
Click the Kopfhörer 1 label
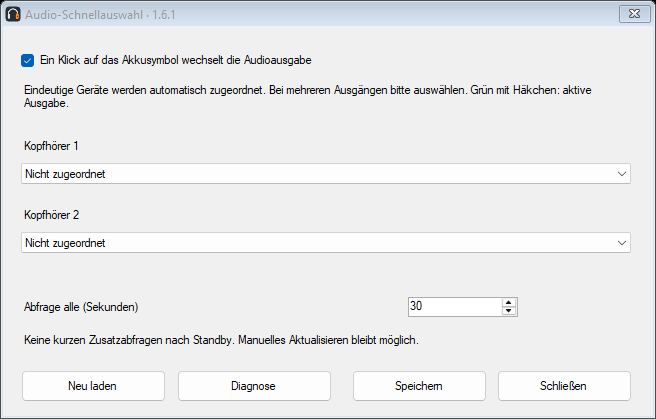coord(51,146)
